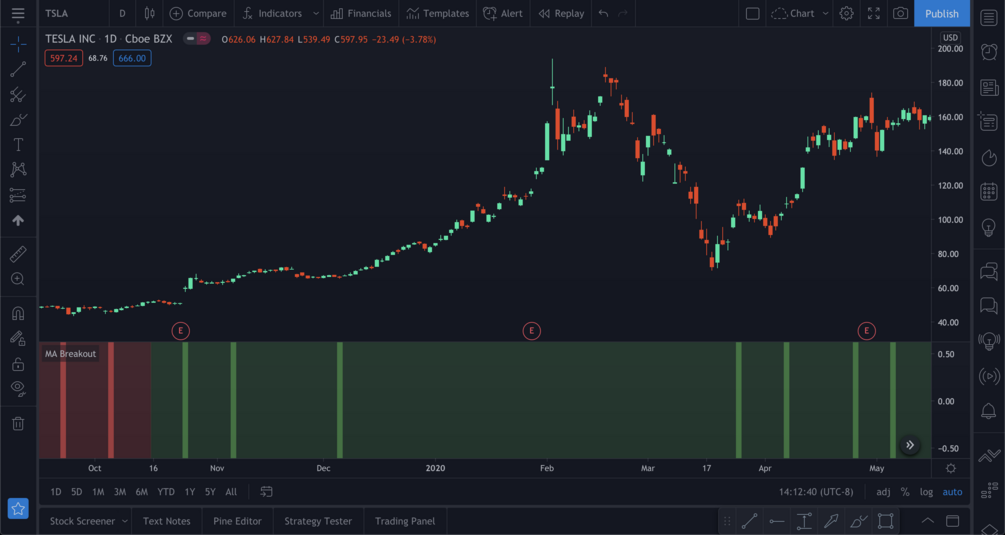The image size is (1005, 535).
Task: Select the trend line drawing tool
Action: click(18, 69)
